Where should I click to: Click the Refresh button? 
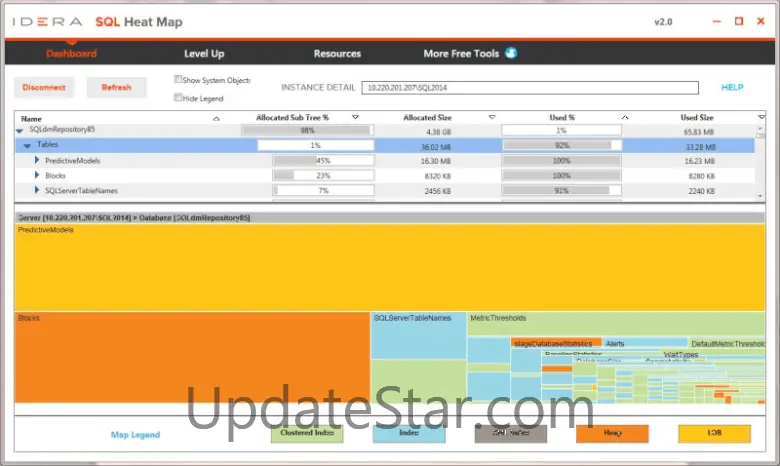(x=116, y=88)
